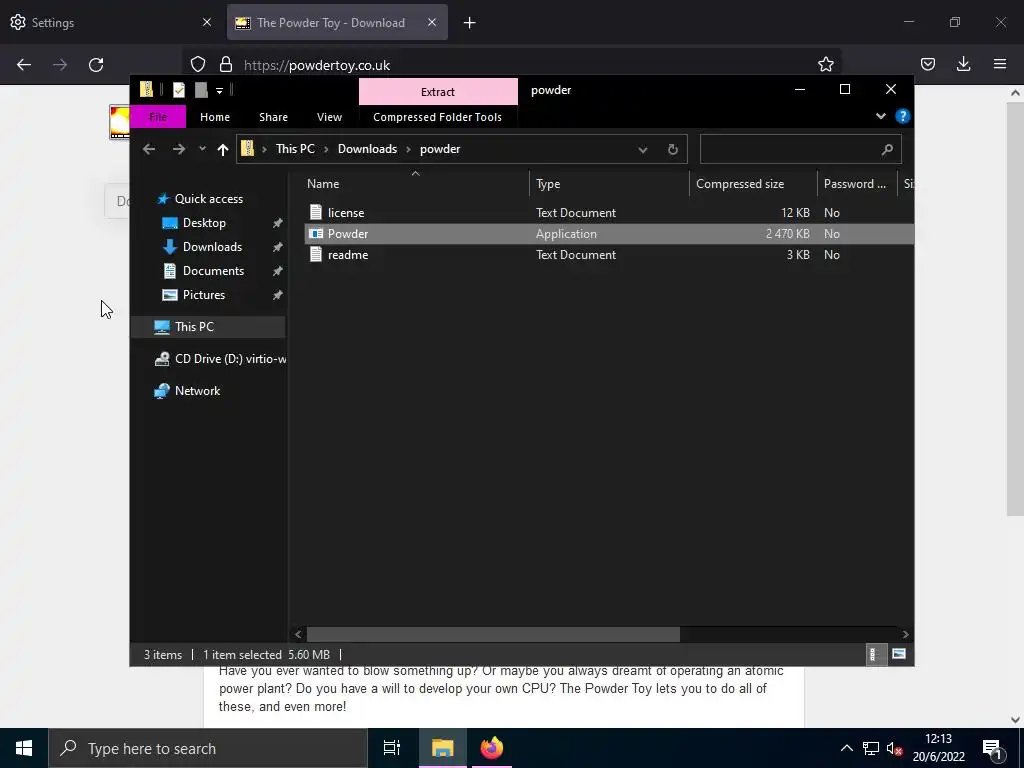Open Pictures in navigation pane

(203, 295)
